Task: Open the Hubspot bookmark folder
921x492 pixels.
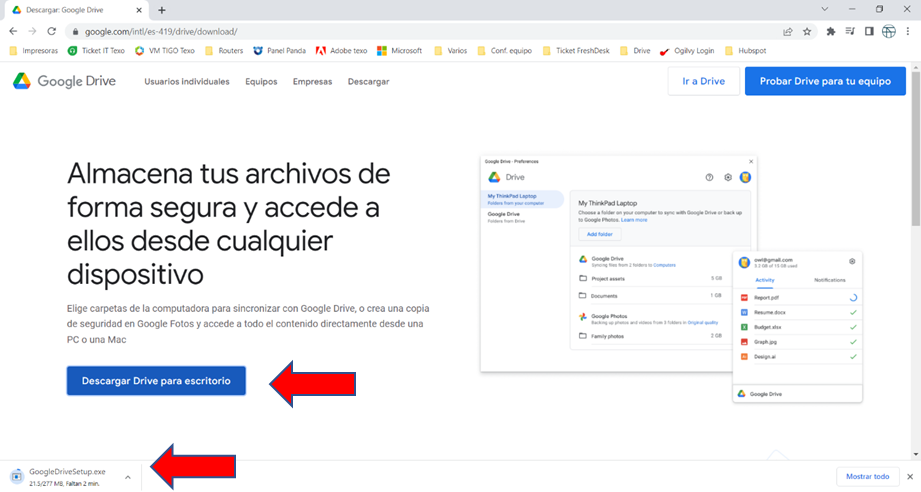Action: coord(746,51)
